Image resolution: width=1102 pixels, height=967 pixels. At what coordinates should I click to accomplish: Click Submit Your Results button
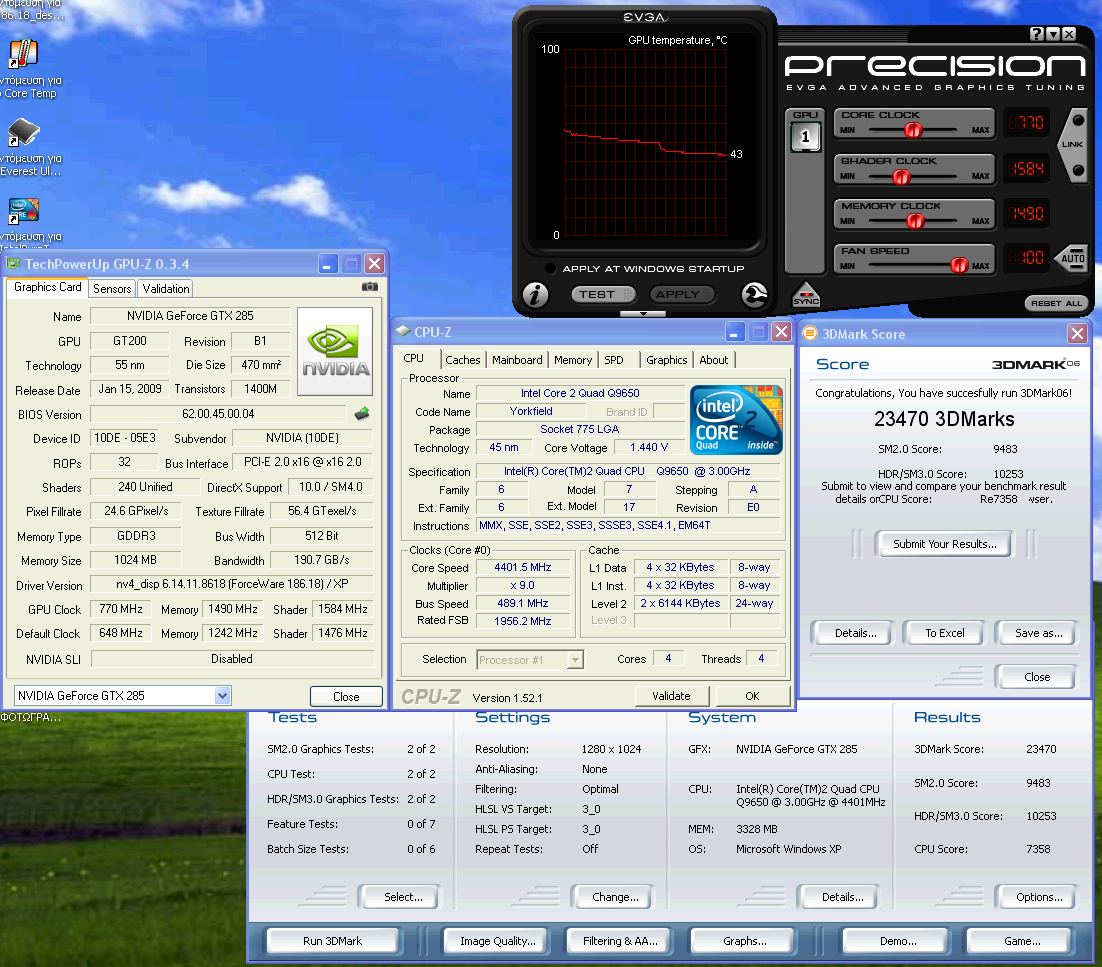coord(944,544)
